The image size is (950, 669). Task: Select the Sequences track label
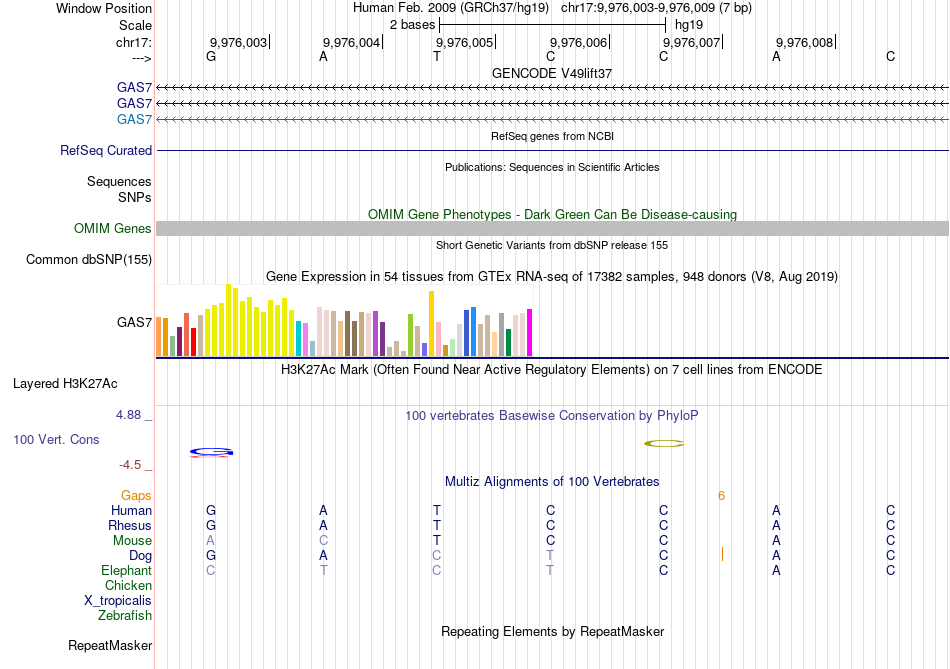point(119,181)
